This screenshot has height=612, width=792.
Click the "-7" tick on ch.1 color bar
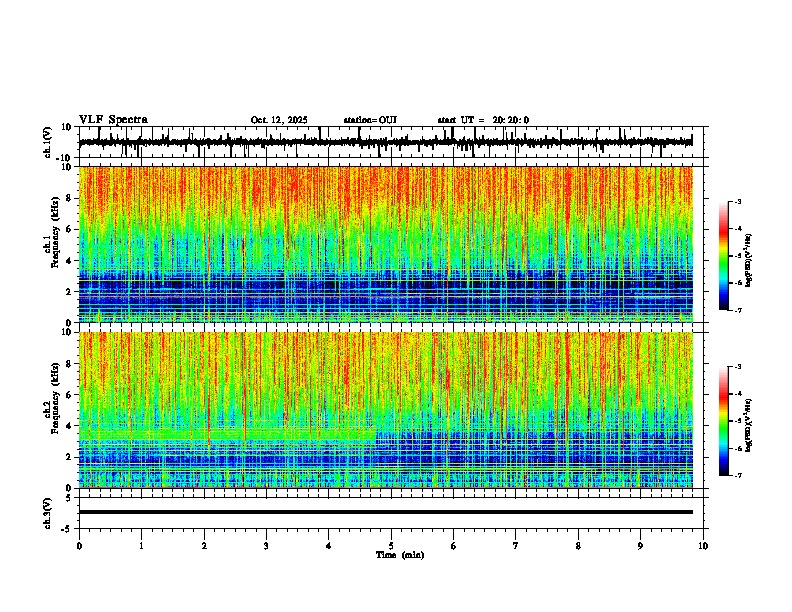(738, 310)
